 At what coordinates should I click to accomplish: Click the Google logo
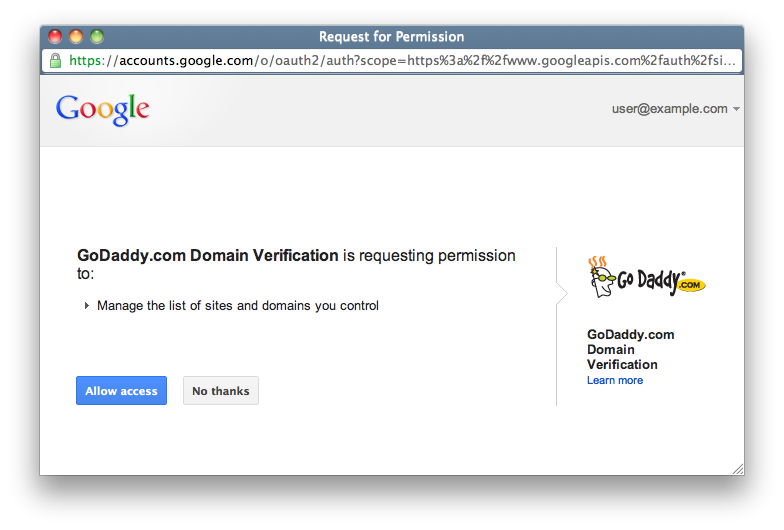(102, 110)
